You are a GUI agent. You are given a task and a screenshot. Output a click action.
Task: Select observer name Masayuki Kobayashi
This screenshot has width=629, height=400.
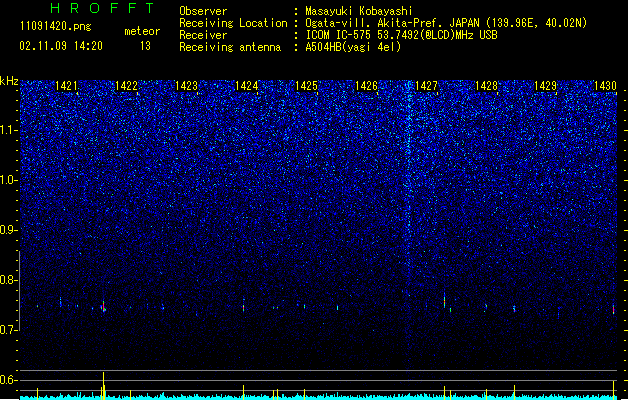point(359,11)
